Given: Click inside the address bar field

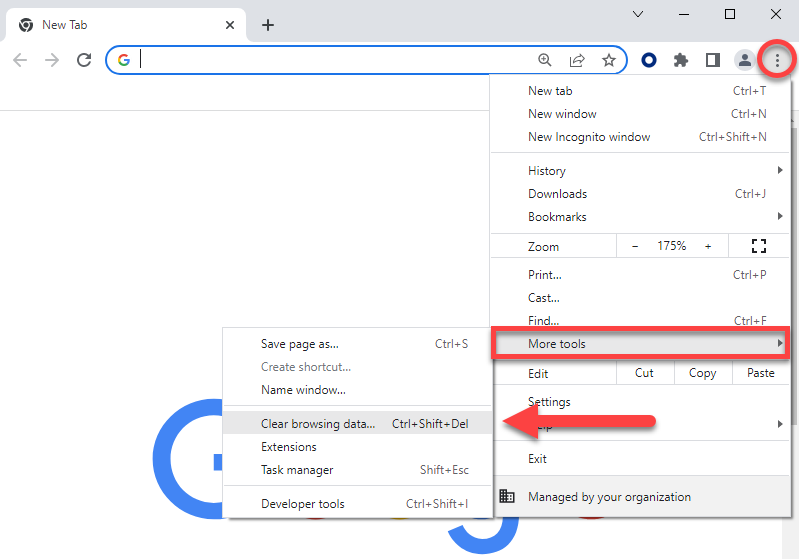Looking at the screenshot, I should click(x=330, y=60).
